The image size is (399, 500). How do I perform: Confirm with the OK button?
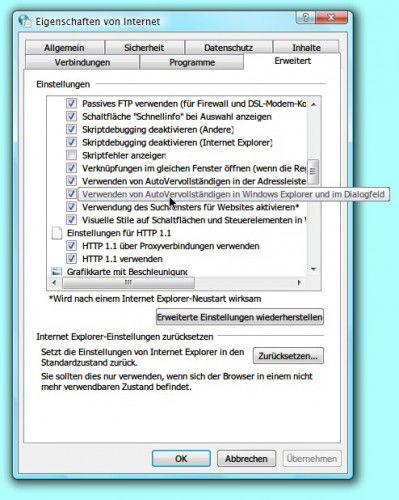tap(181, 459)
